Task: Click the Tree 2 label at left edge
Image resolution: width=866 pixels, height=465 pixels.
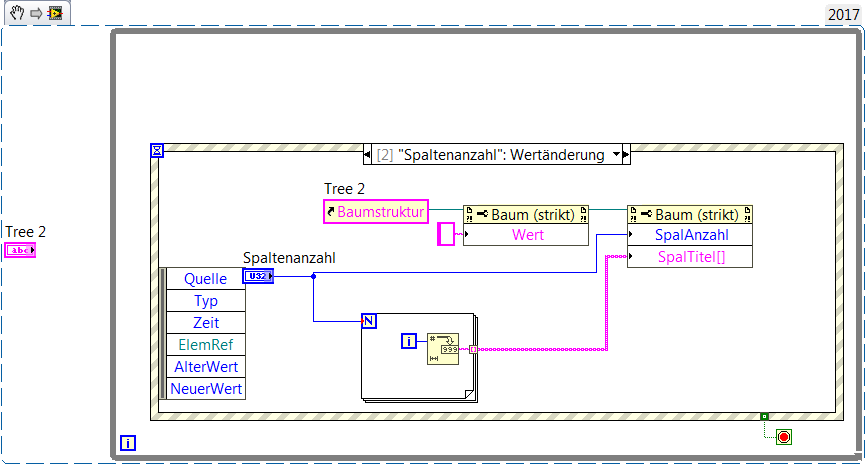Action: (25, 231)
